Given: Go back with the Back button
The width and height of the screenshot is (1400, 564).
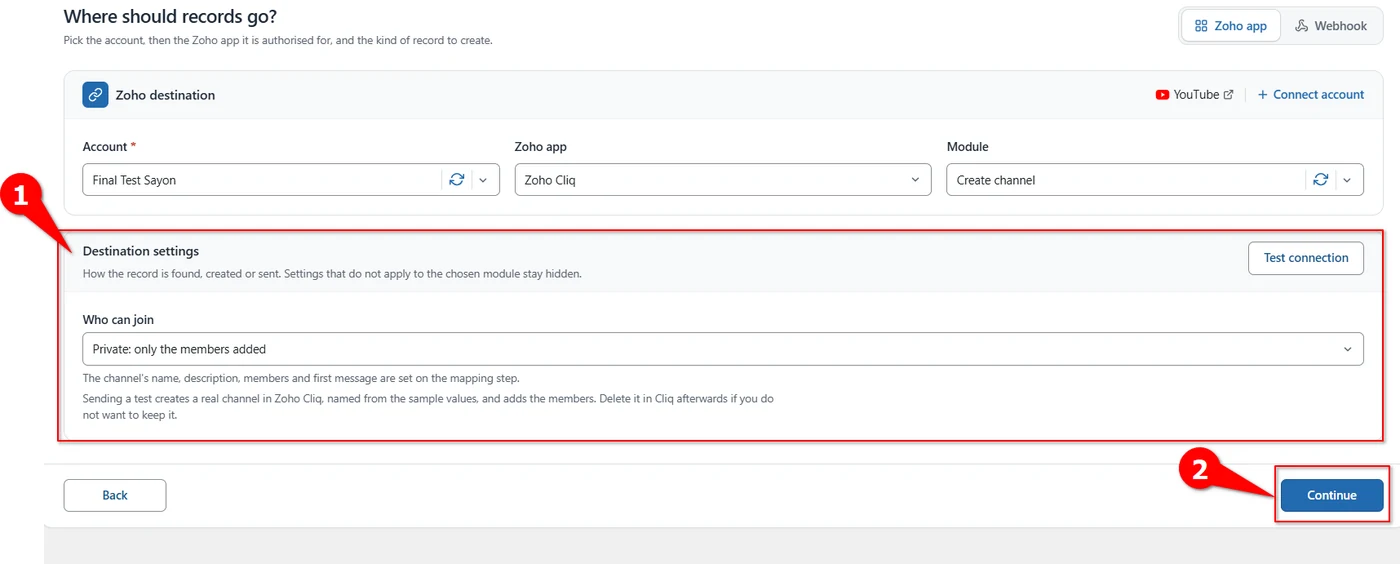Looking at the screenshot, I should [115, 495].
